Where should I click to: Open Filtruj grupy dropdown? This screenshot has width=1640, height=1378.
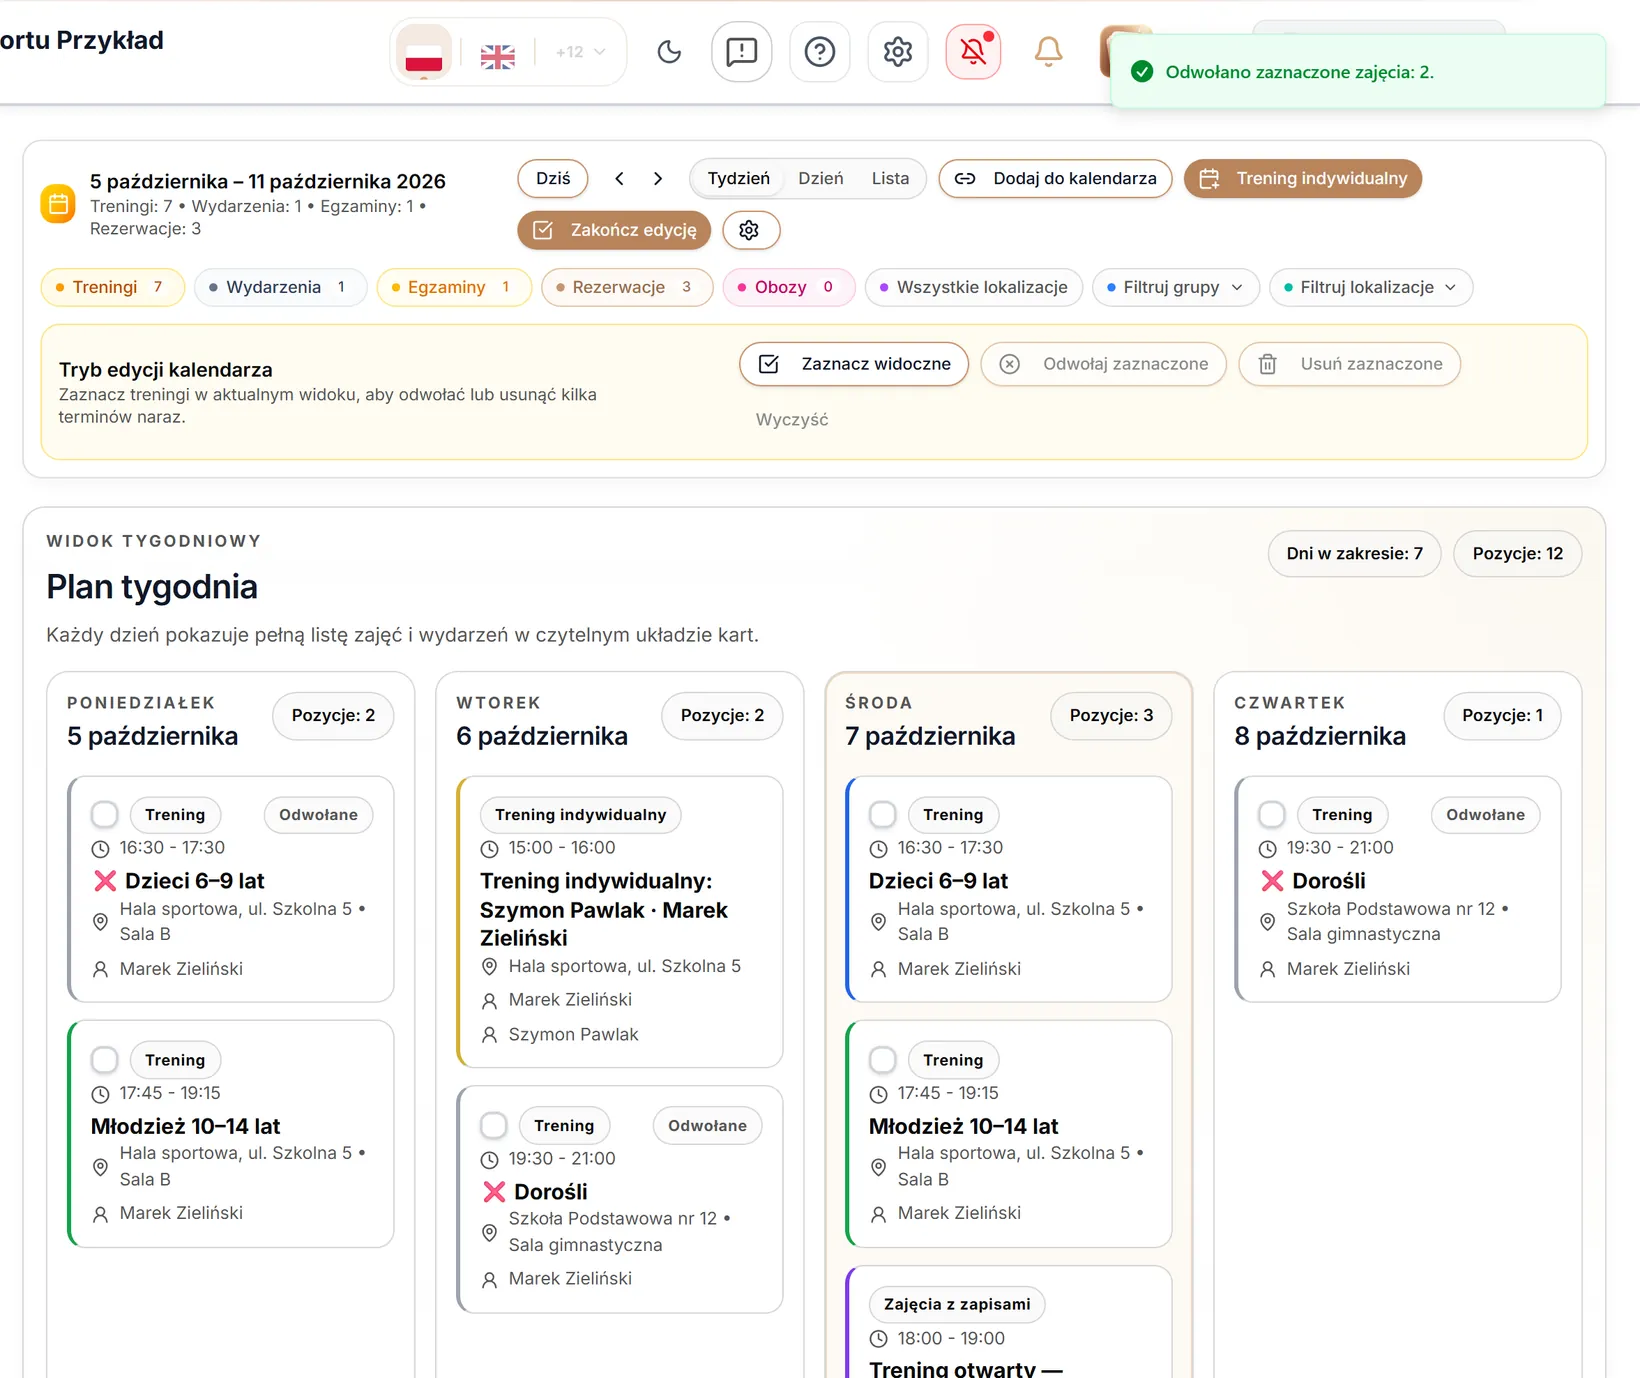tap(1175, 287)
